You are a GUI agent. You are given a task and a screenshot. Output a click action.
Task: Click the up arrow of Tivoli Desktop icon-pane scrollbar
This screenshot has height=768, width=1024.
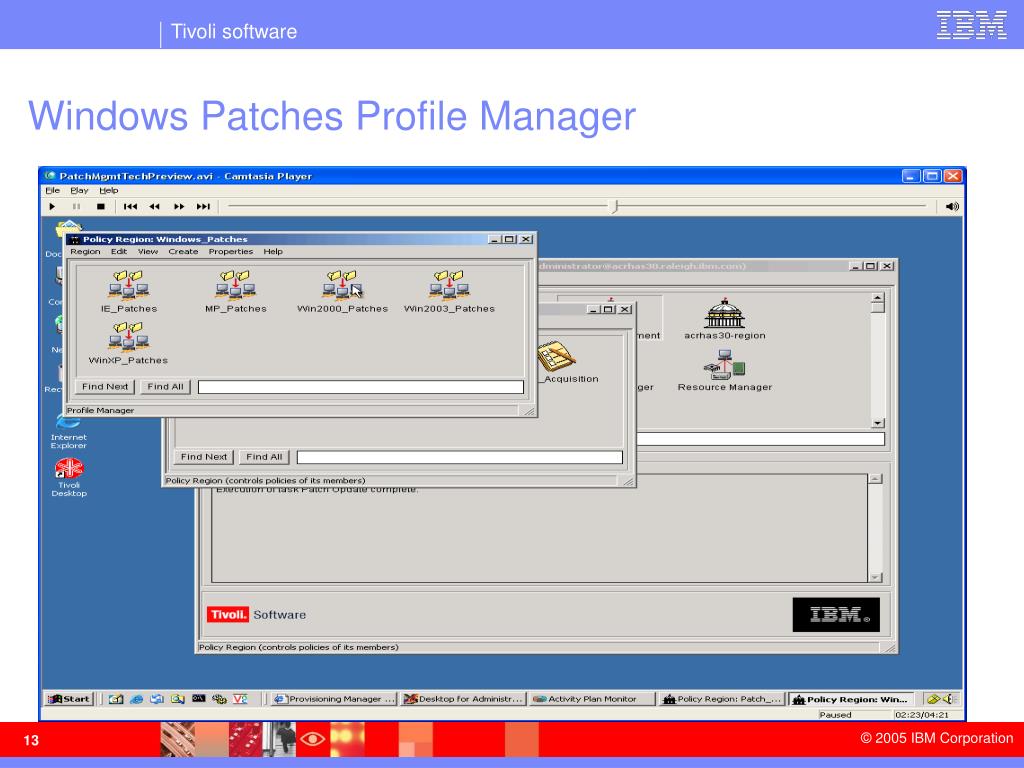pos(878,299)
